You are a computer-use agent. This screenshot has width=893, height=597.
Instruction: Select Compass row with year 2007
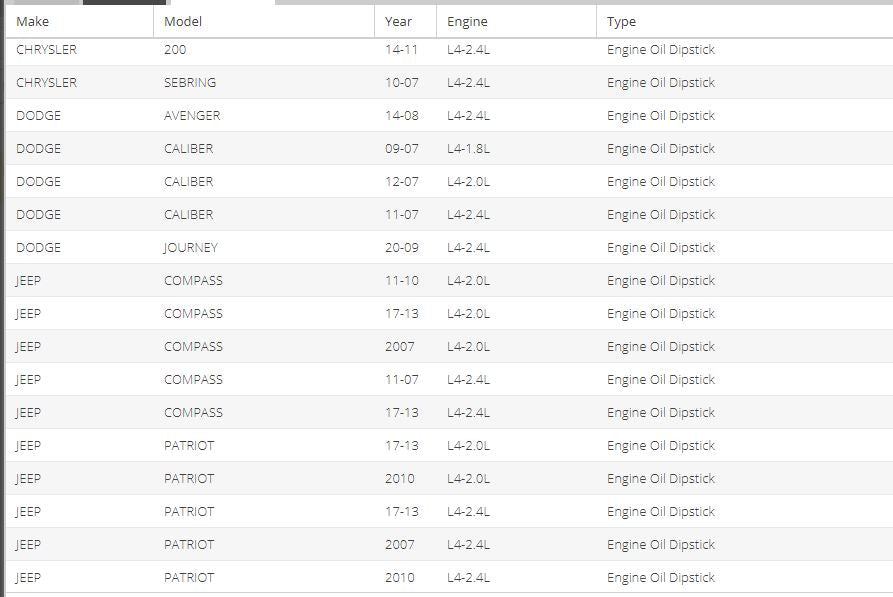coord(449,347)
